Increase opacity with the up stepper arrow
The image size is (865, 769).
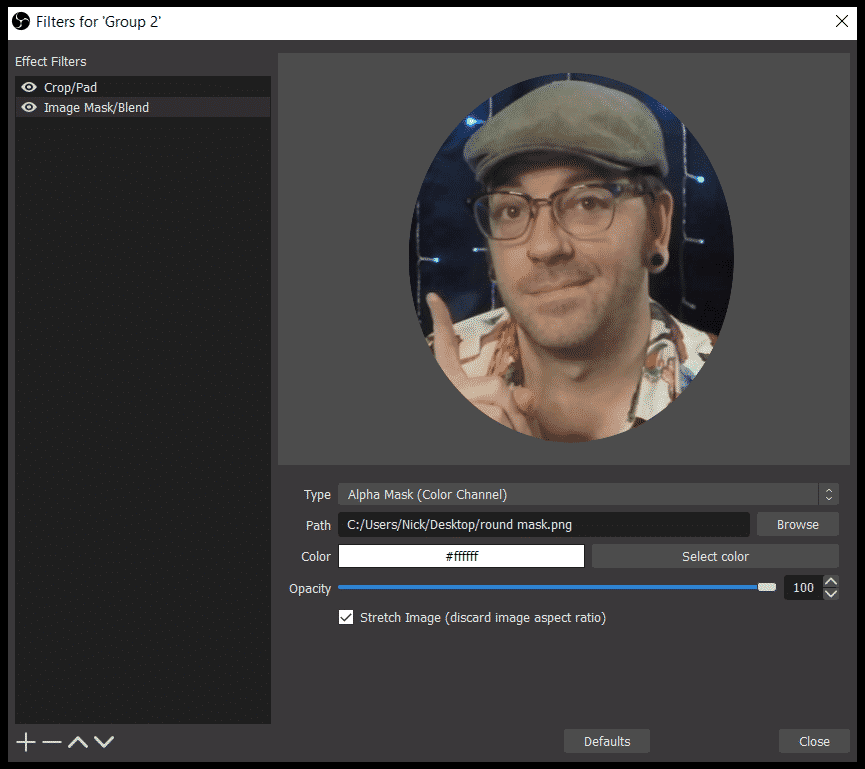tap(831, 581)
